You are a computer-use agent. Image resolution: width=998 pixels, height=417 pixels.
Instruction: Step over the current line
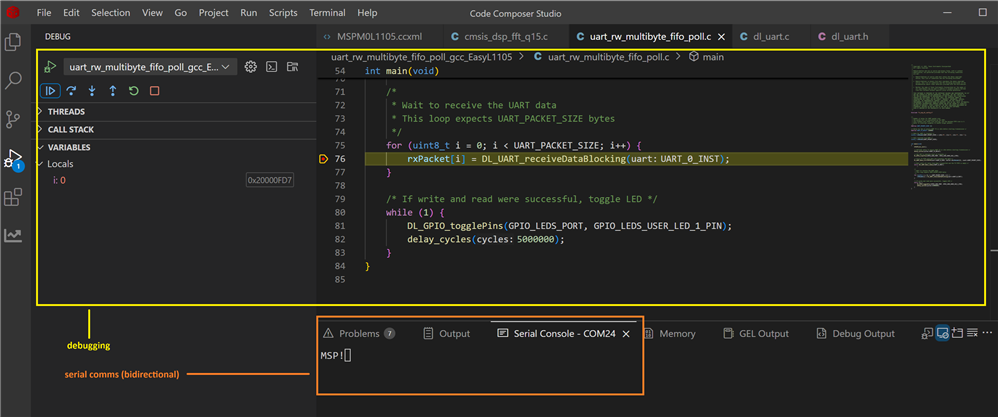[71, 91]
